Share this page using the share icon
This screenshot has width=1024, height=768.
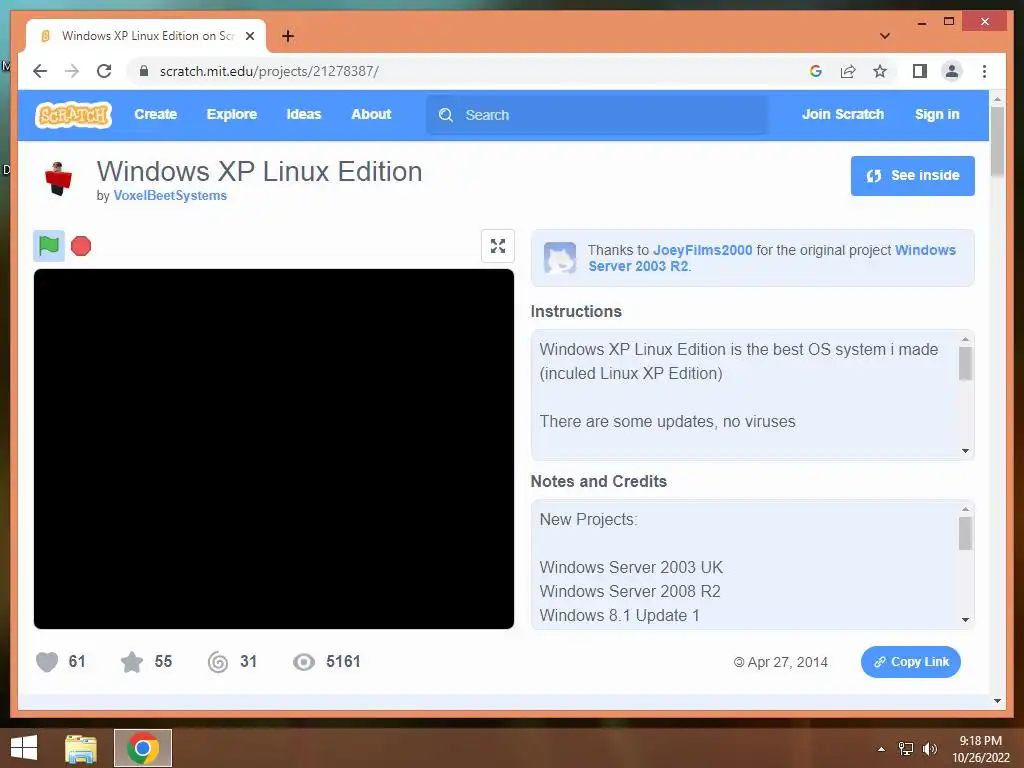848,71
